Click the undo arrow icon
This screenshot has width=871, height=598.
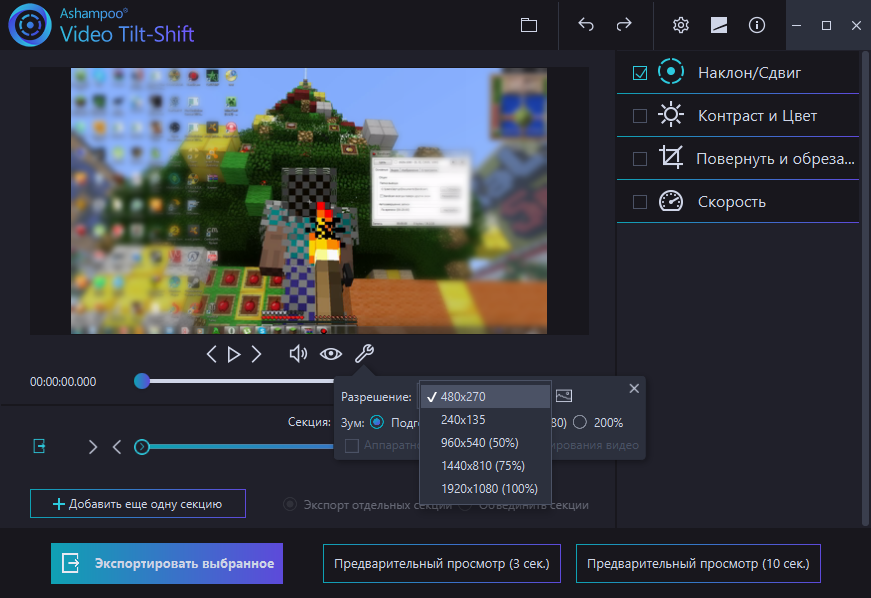pyautogui.click(x=586, y=25)
